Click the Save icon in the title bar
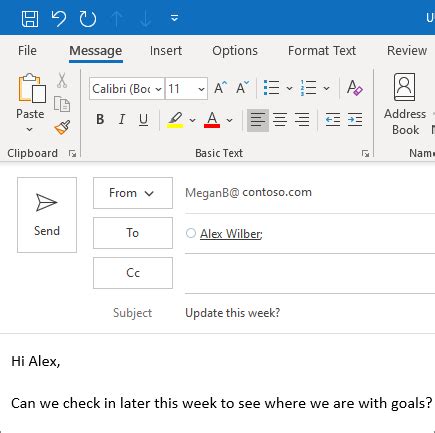The height and width of the screenshot is (433, 435). (x=30, y=18)
